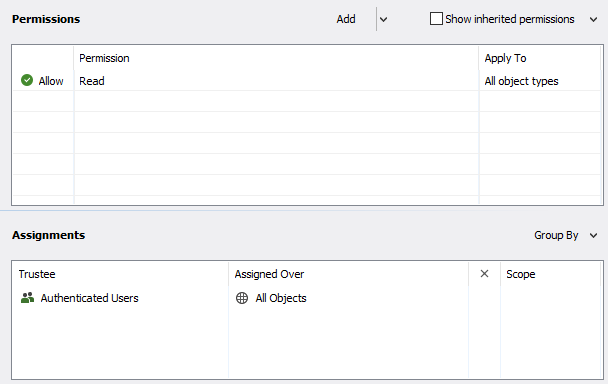The width and height of the screenshot is (608, 384).
Task: Enable Show inherited permissions checkbox
Action: 436,19
